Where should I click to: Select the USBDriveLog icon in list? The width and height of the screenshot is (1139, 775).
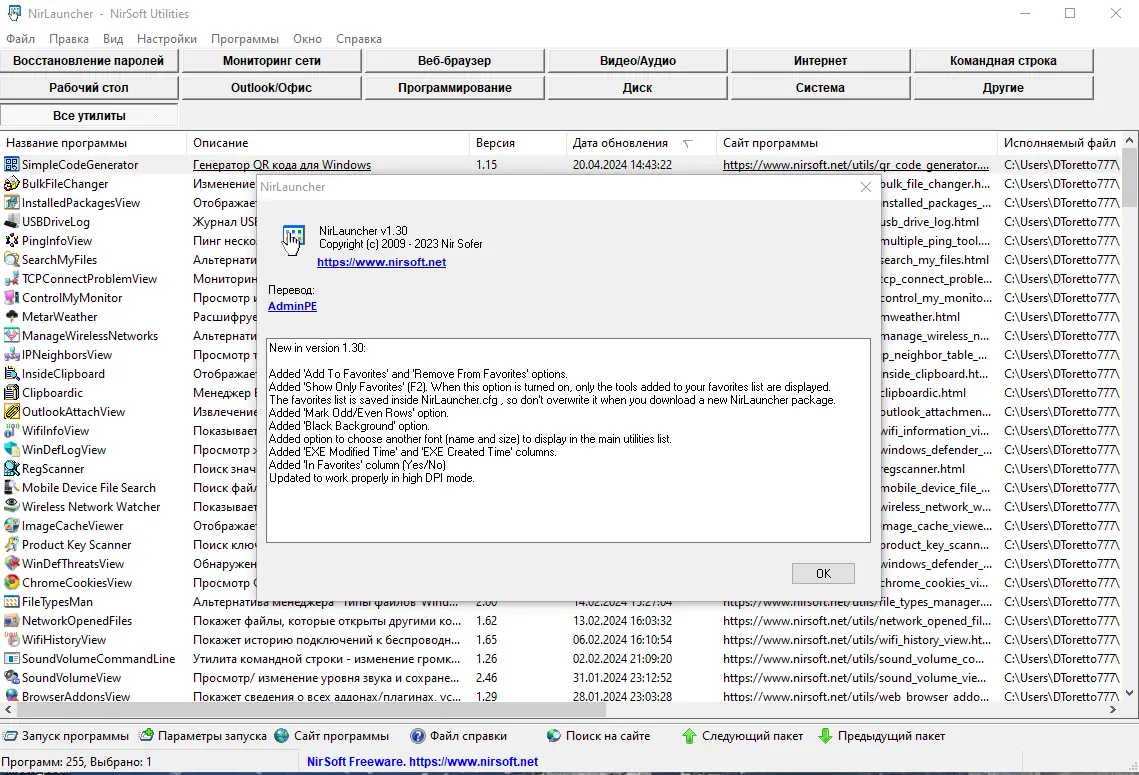pyautogui.click(x=12, y=222)
